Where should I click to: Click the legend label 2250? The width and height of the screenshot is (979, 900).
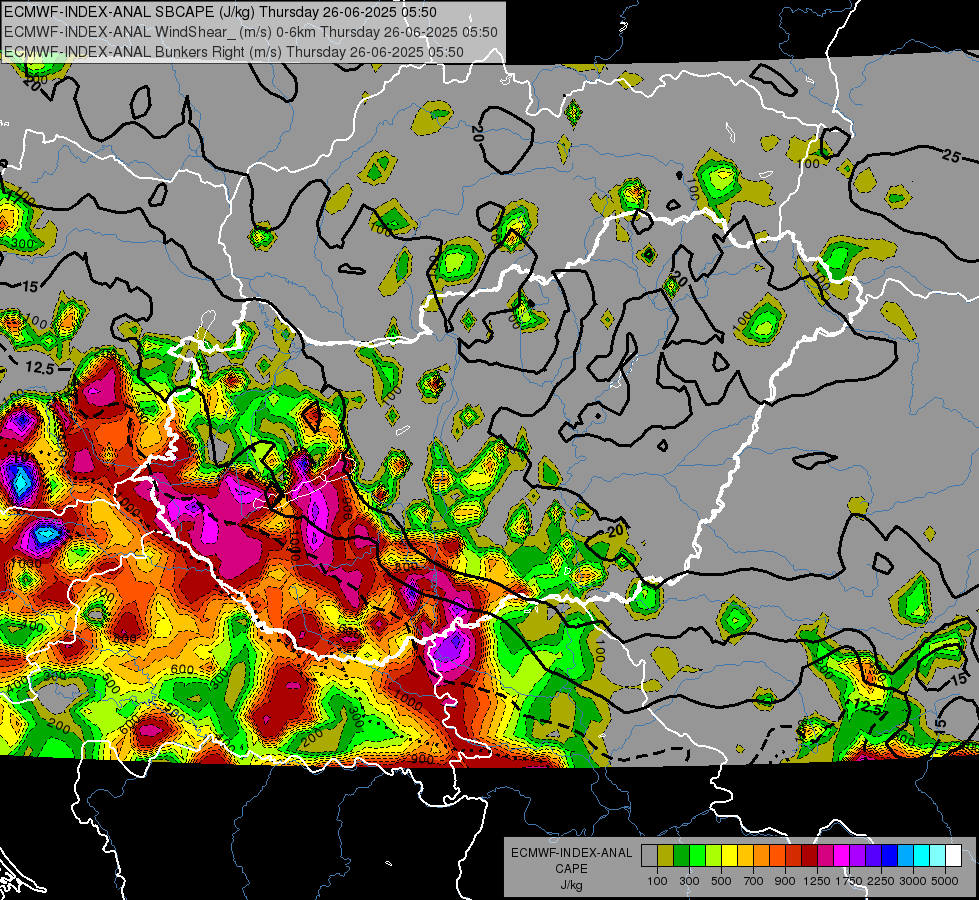pyautogui.click(x=882, y=881)
